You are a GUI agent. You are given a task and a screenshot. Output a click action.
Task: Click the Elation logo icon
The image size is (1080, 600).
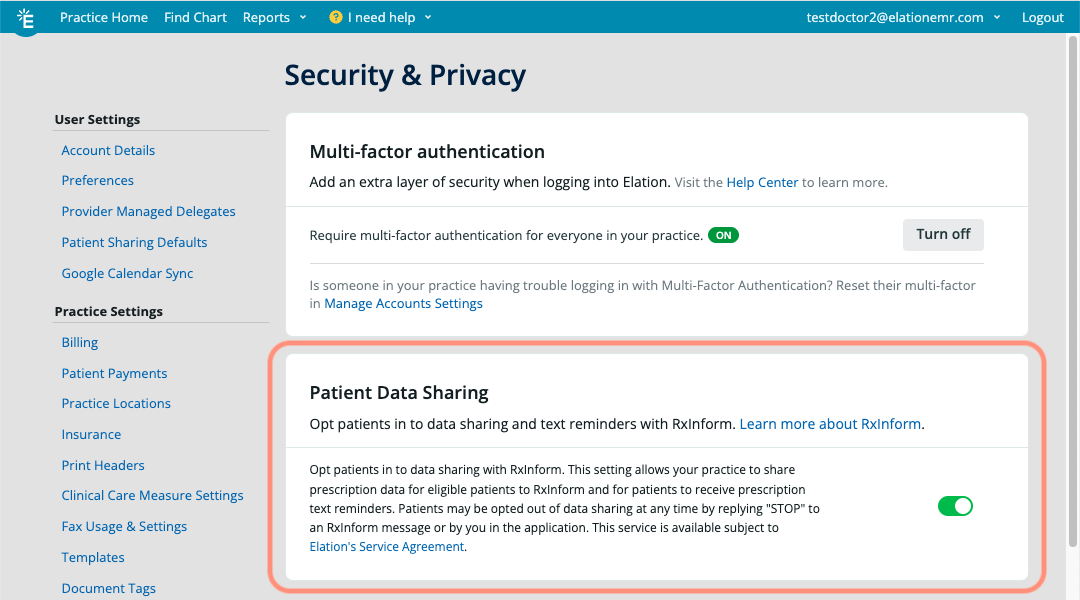point(26,19)
